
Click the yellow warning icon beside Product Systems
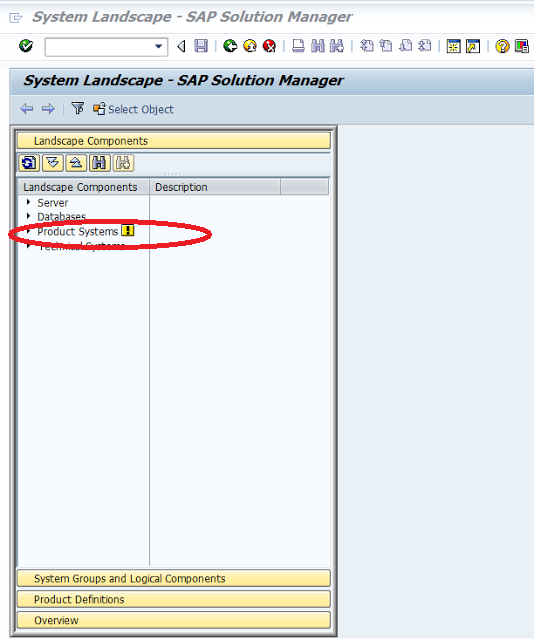coord(128,231)
